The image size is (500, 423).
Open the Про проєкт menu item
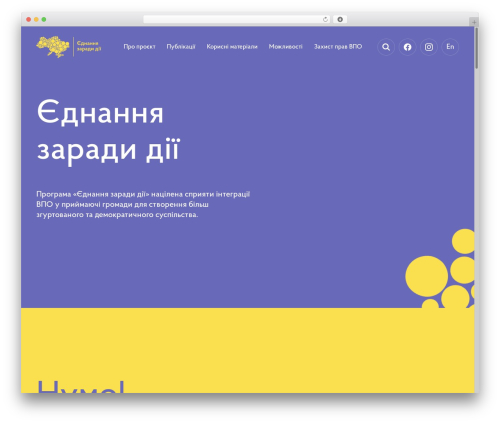tap(139, 47)
